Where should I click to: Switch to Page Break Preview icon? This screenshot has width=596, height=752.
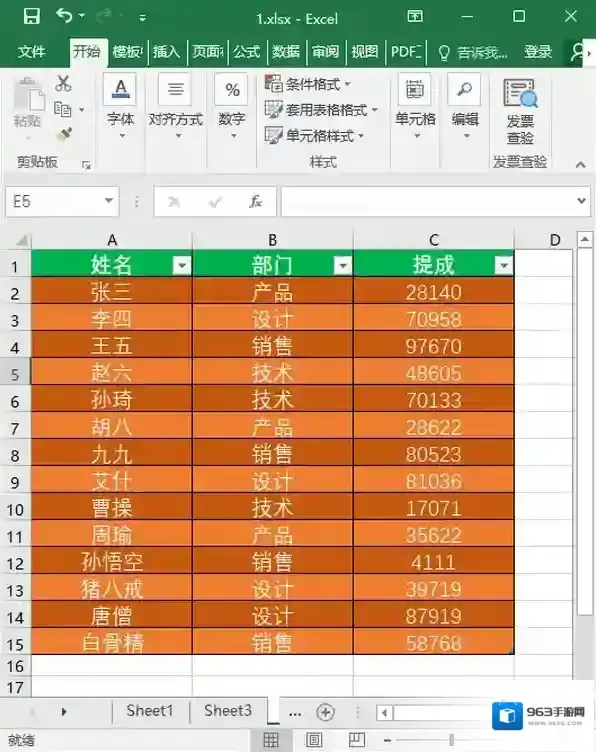357,740
